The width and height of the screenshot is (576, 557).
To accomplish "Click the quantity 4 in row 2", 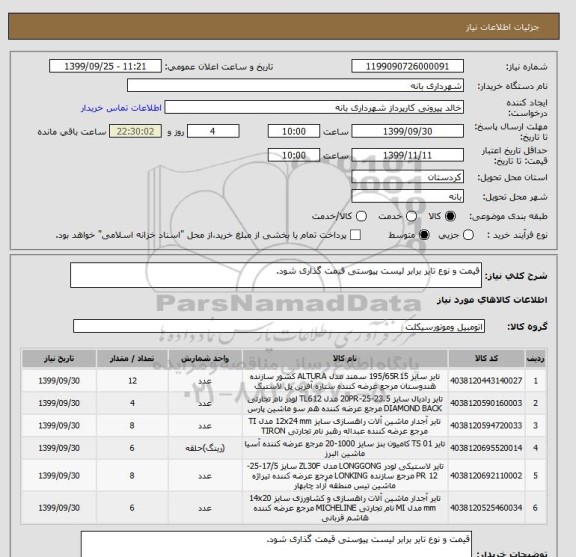I will click(132, 403).
